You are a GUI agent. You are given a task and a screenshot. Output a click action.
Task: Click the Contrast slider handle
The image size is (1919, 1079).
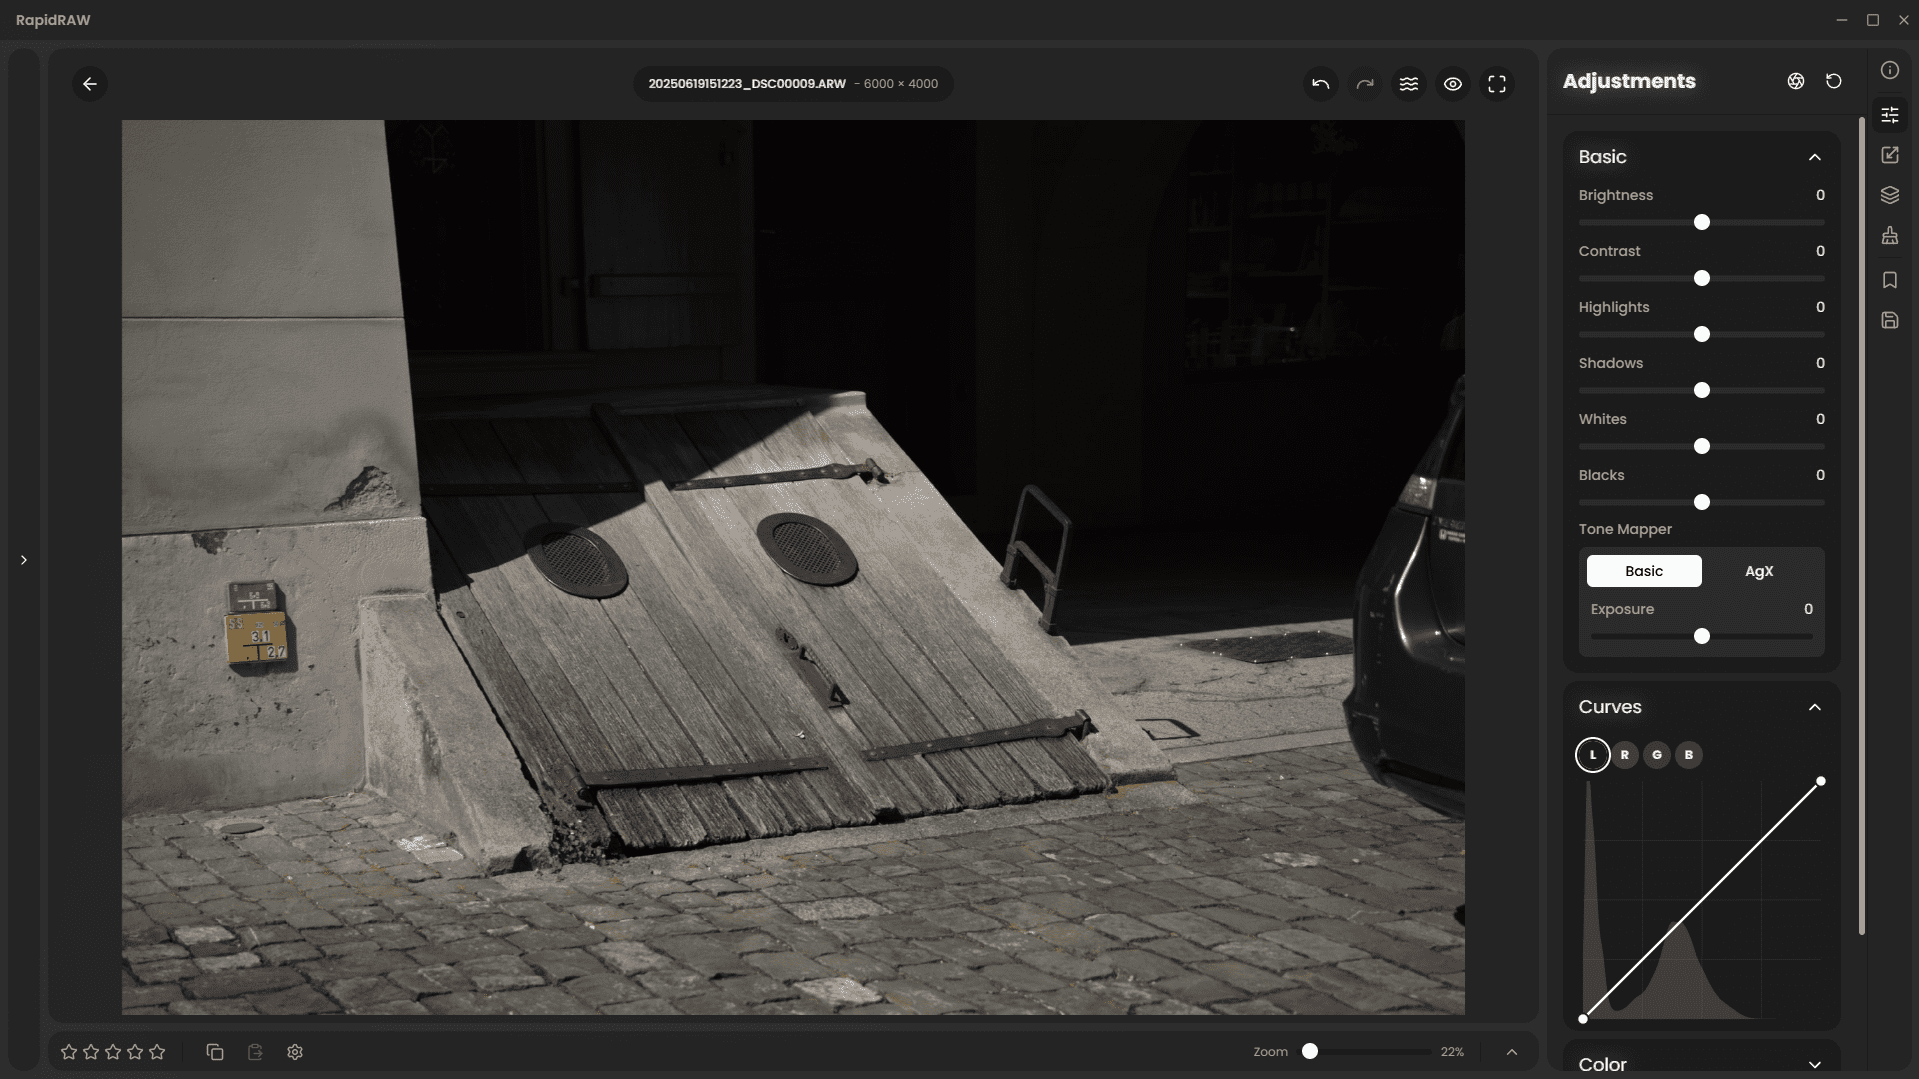pyautogui.click(x=1702, y=278)
